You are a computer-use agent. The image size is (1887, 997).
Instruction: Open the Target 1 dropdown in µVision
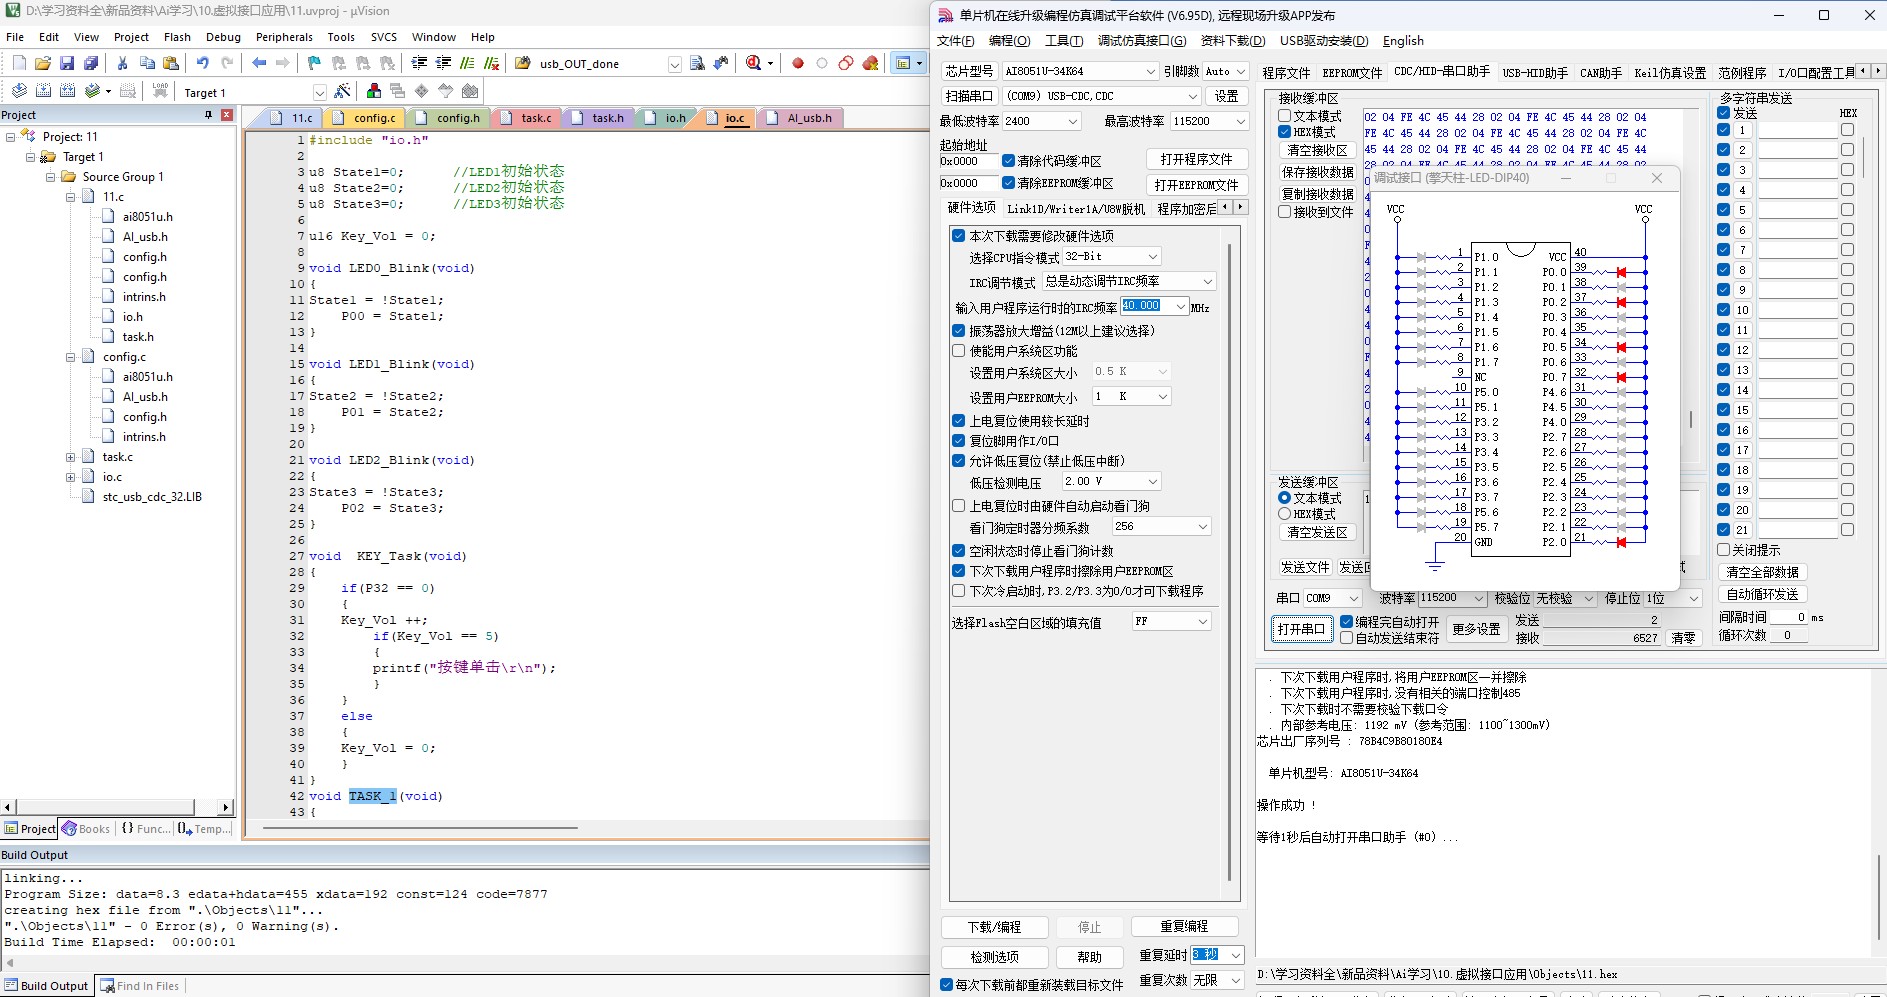pyautogui.click(x=319, y=92)
